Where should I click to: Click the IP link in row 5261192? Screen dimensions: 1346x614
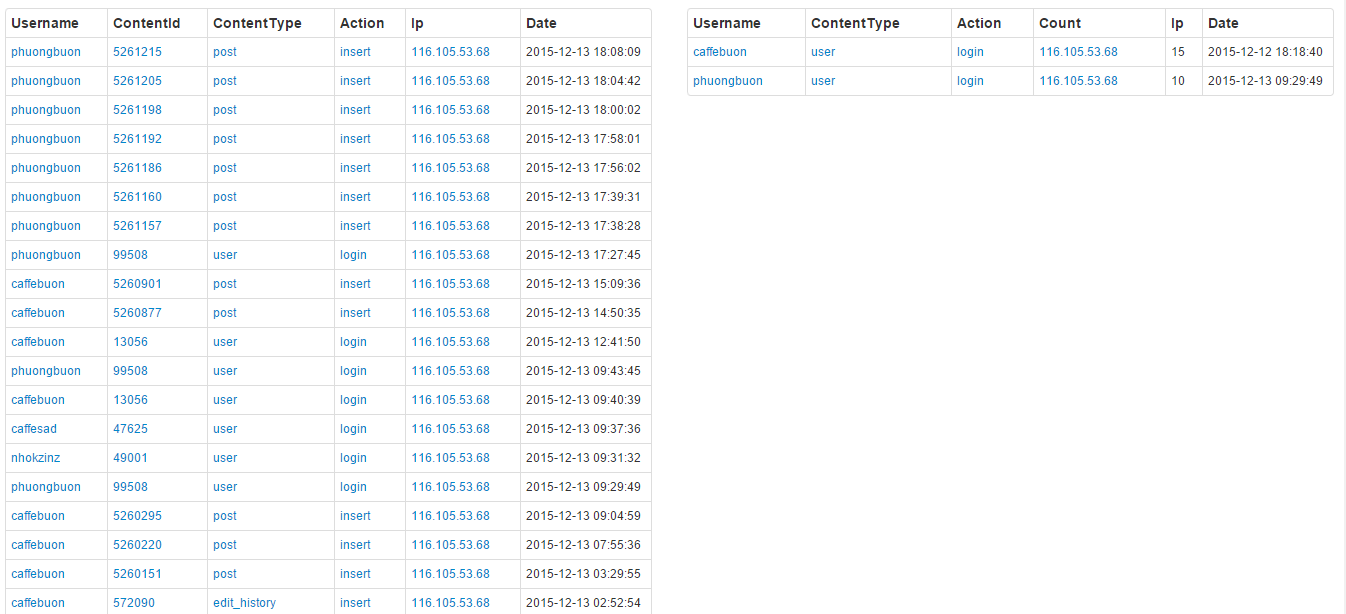[450, 139]
